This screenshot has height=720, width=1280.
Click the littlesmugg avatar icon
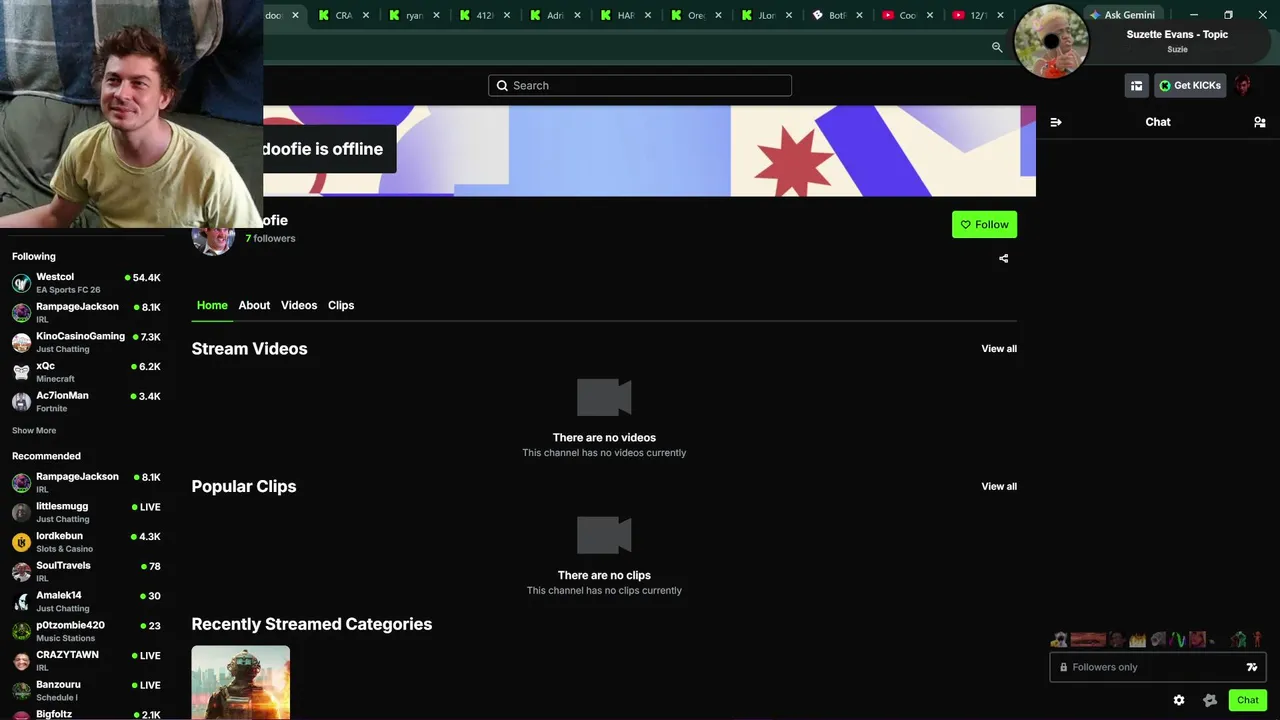click(21, 513)
